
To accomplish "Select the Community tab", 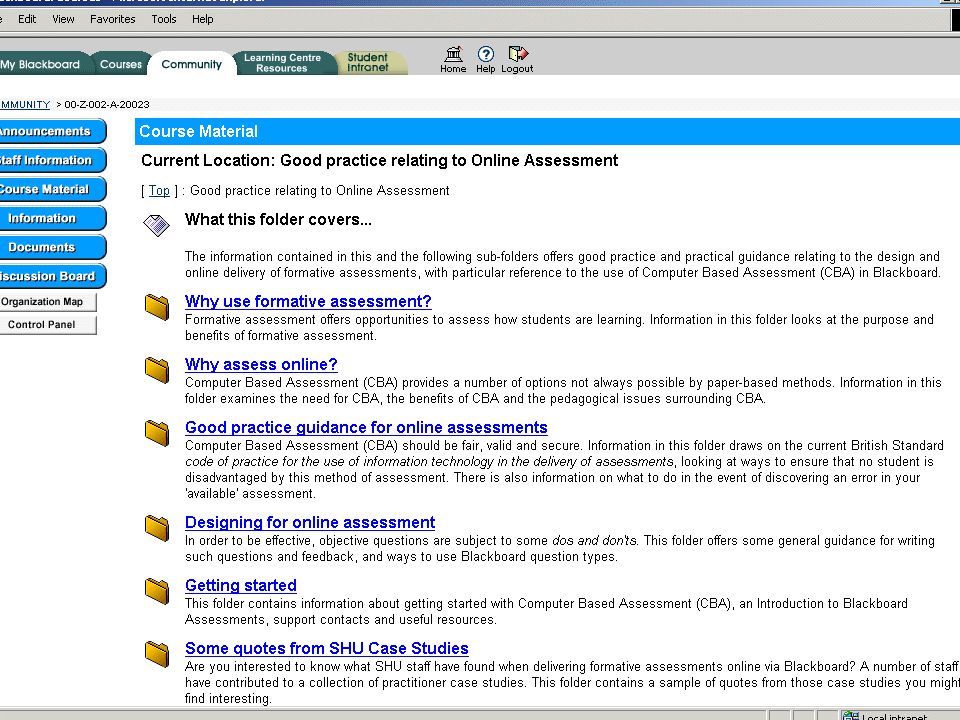I will [192, 64].
